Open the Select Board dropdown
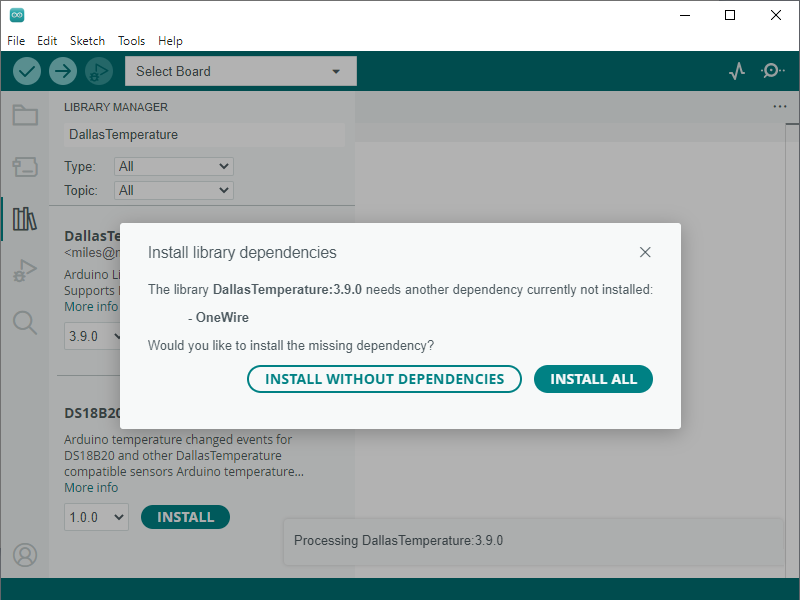The width and height of the screenshot is (800, 600). click(x=241, y=71)
